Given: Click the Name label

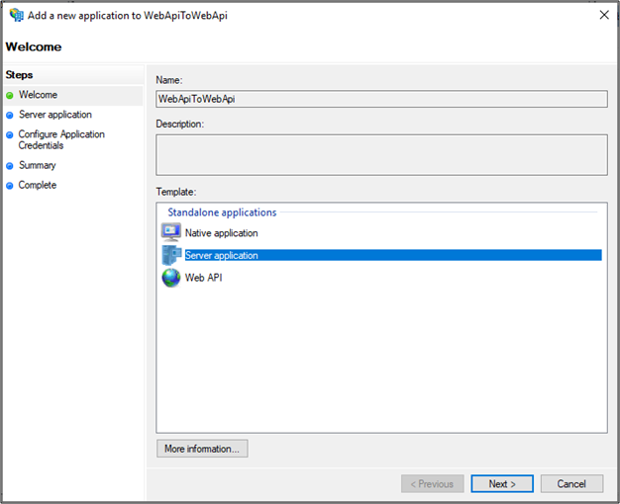Looking at the screenshot, I should coord(169,80).
